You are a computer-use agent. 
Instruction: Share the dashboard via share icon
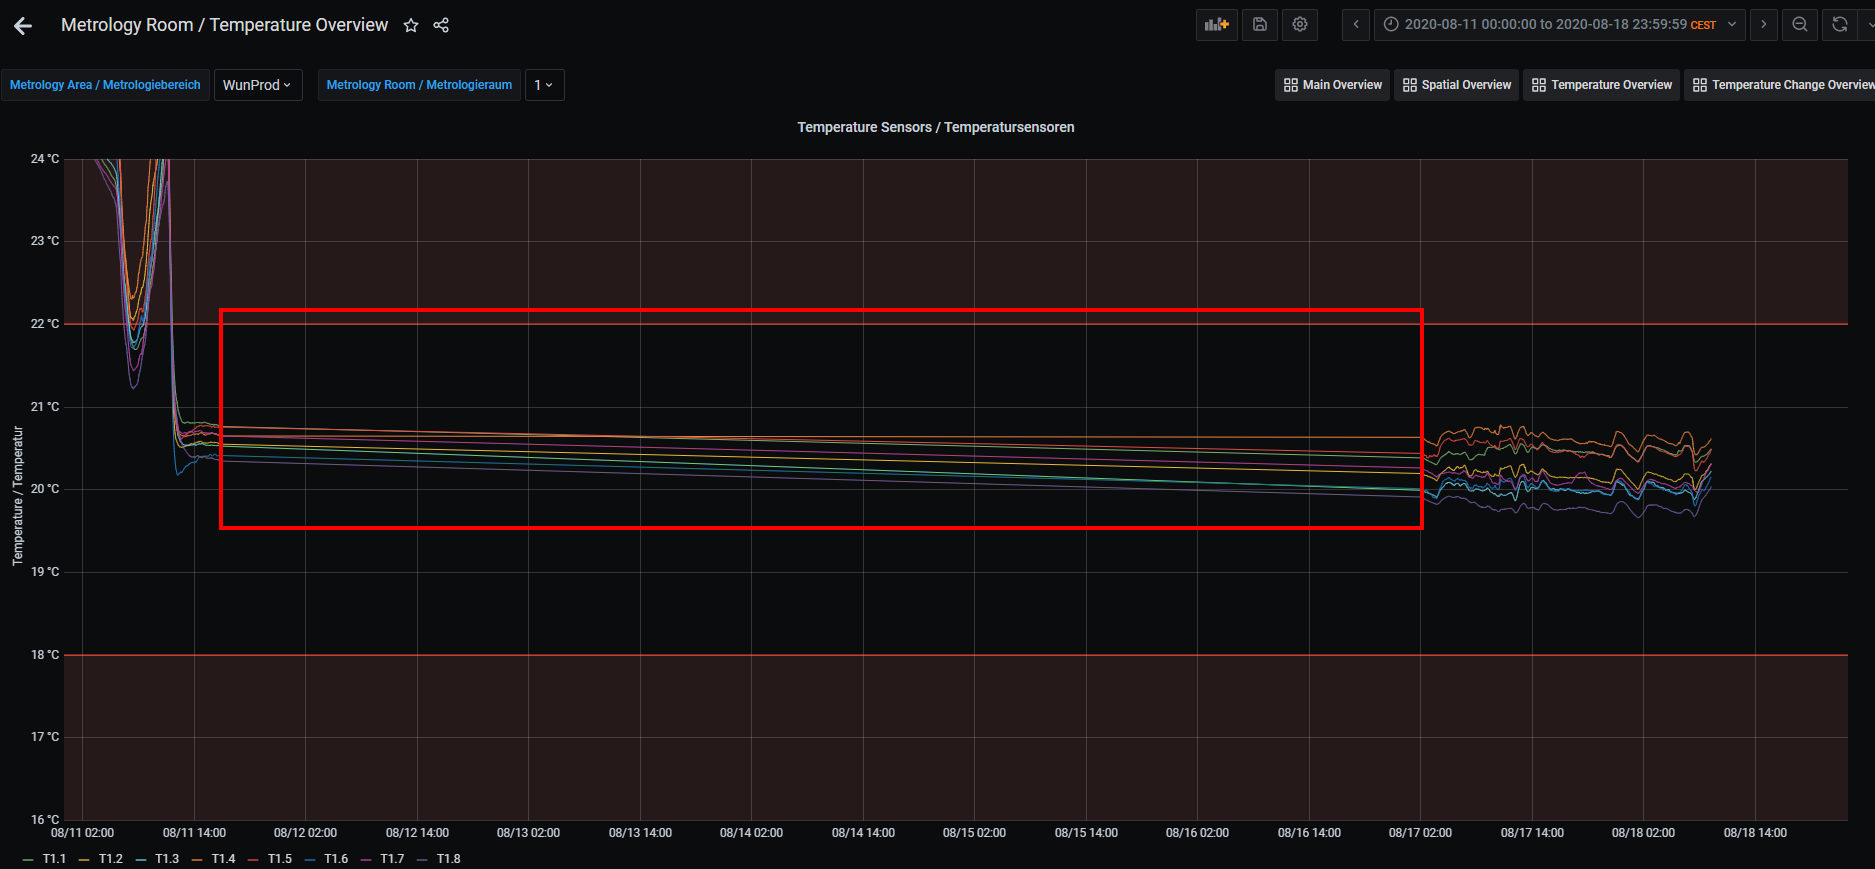[441, 25]
